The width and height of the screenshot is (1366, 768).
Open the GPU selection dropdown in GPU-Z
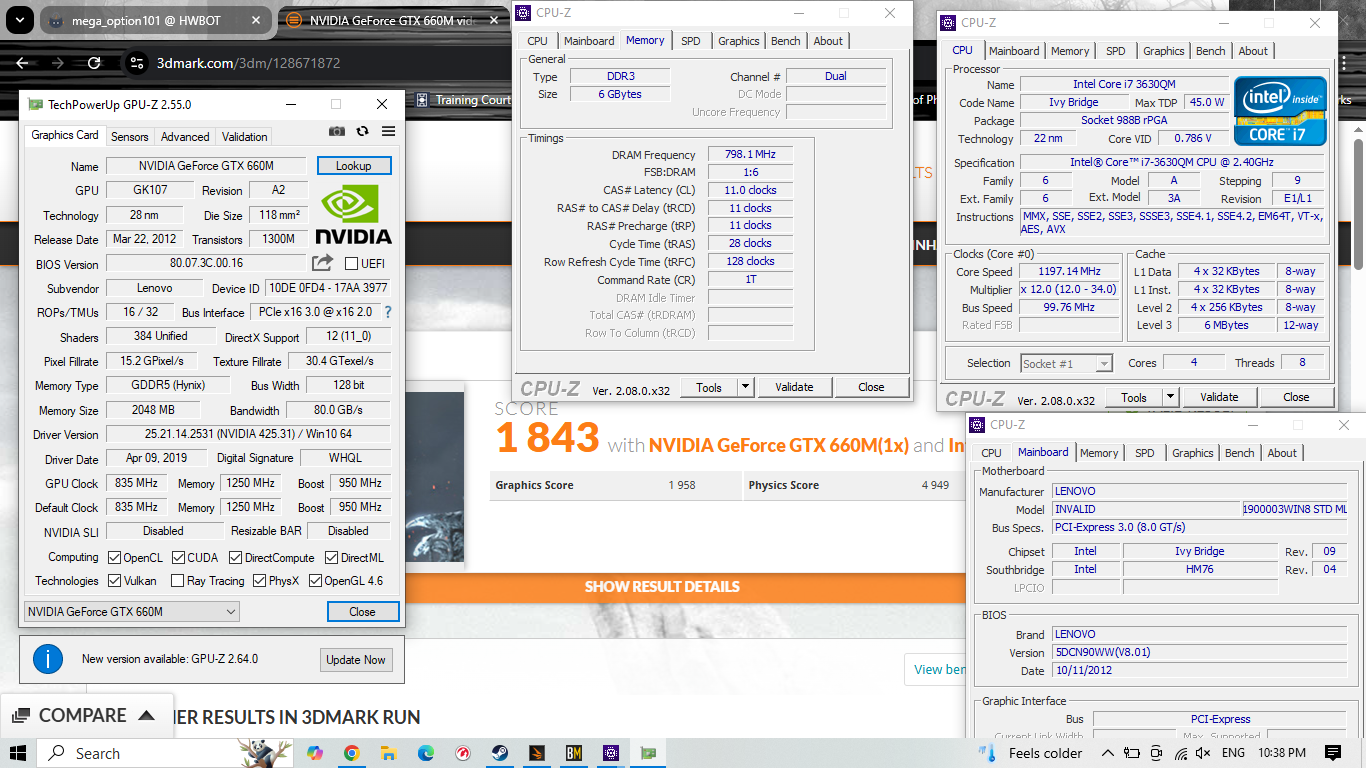coord(131,611)
